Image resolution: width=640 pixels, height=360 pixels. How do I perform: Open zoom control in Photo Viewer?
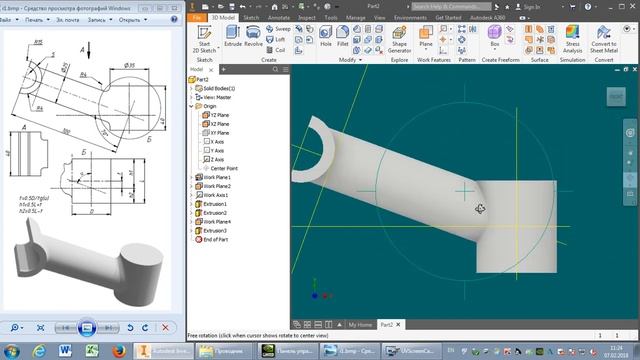[16, 328]
